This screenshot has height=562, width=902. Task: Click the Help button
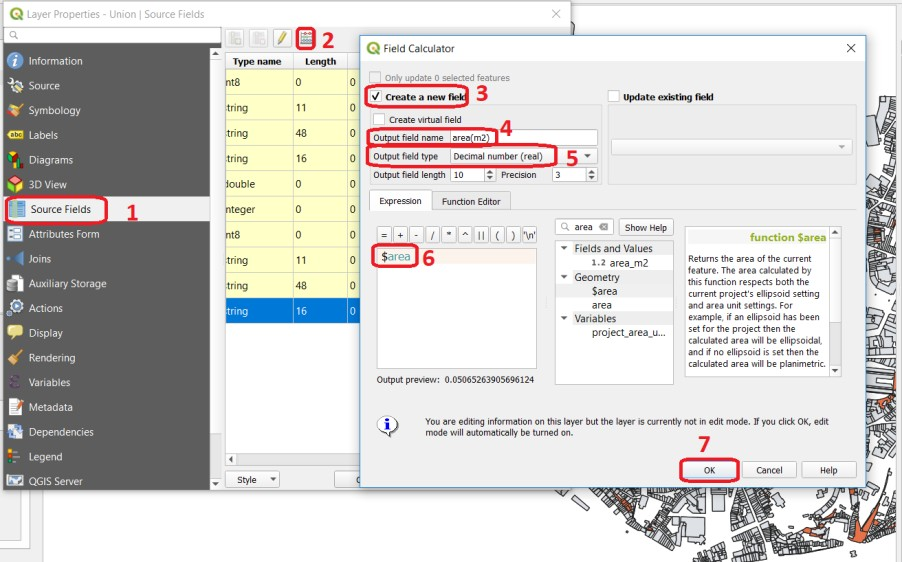coord(829,470)
